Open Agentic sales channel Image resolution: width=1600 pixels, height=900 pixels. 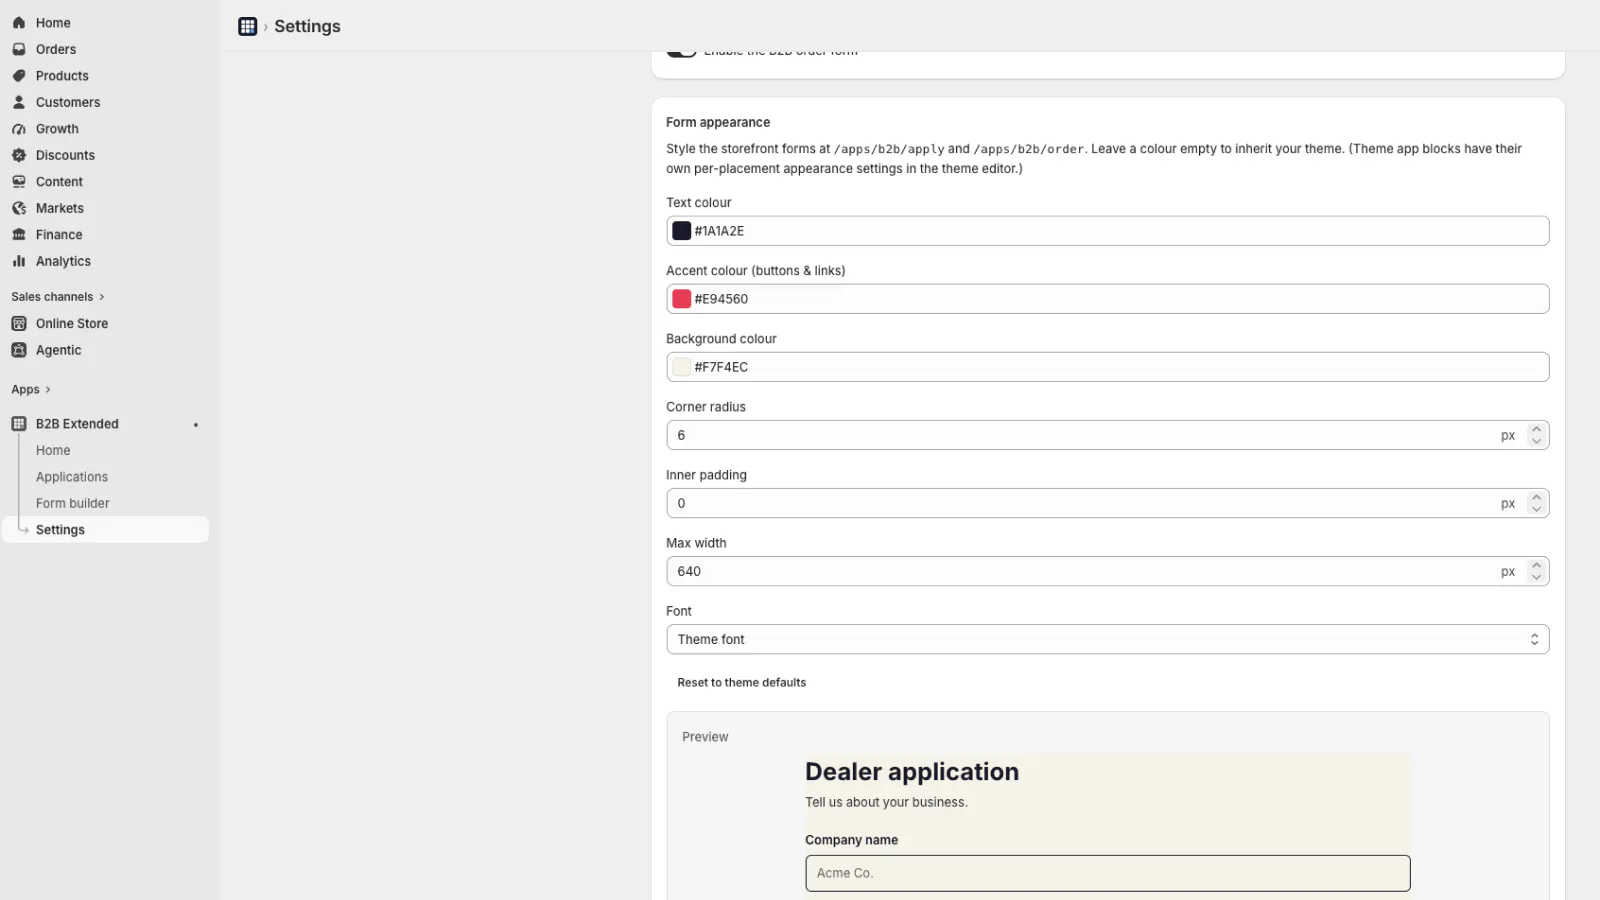tap(58, 350)
